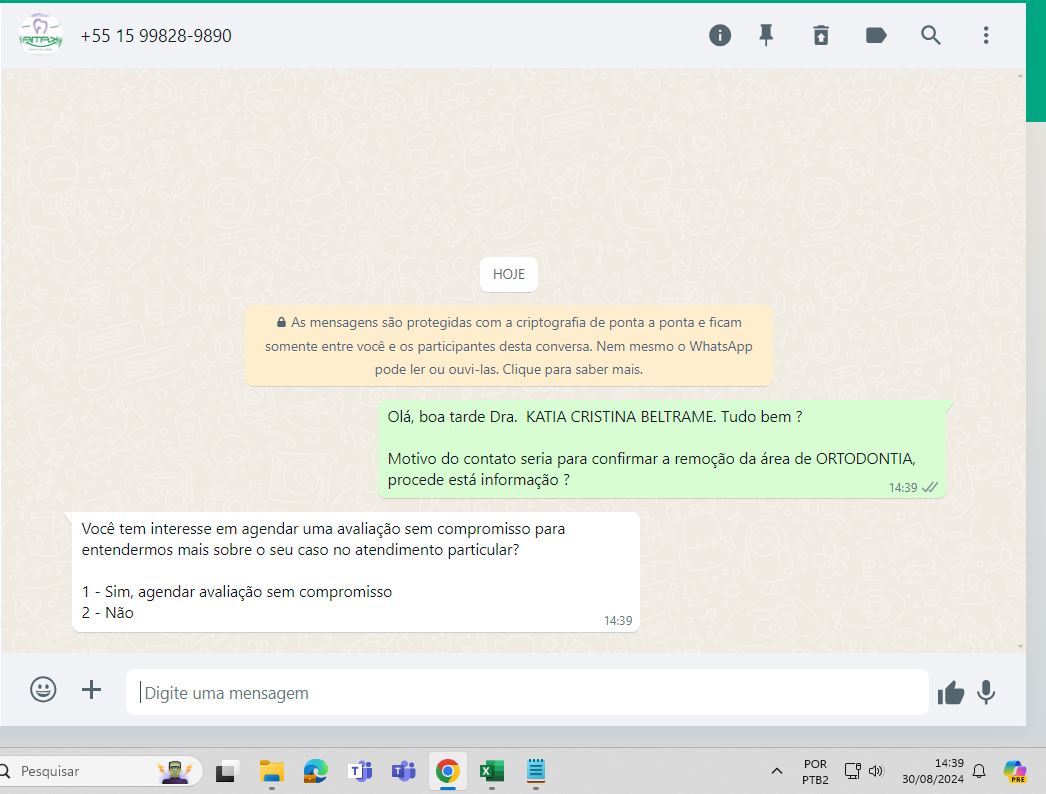Open second Microsoft Teams taskbar icon
The height and width of the screenshot is (794, 1046).
404,771
